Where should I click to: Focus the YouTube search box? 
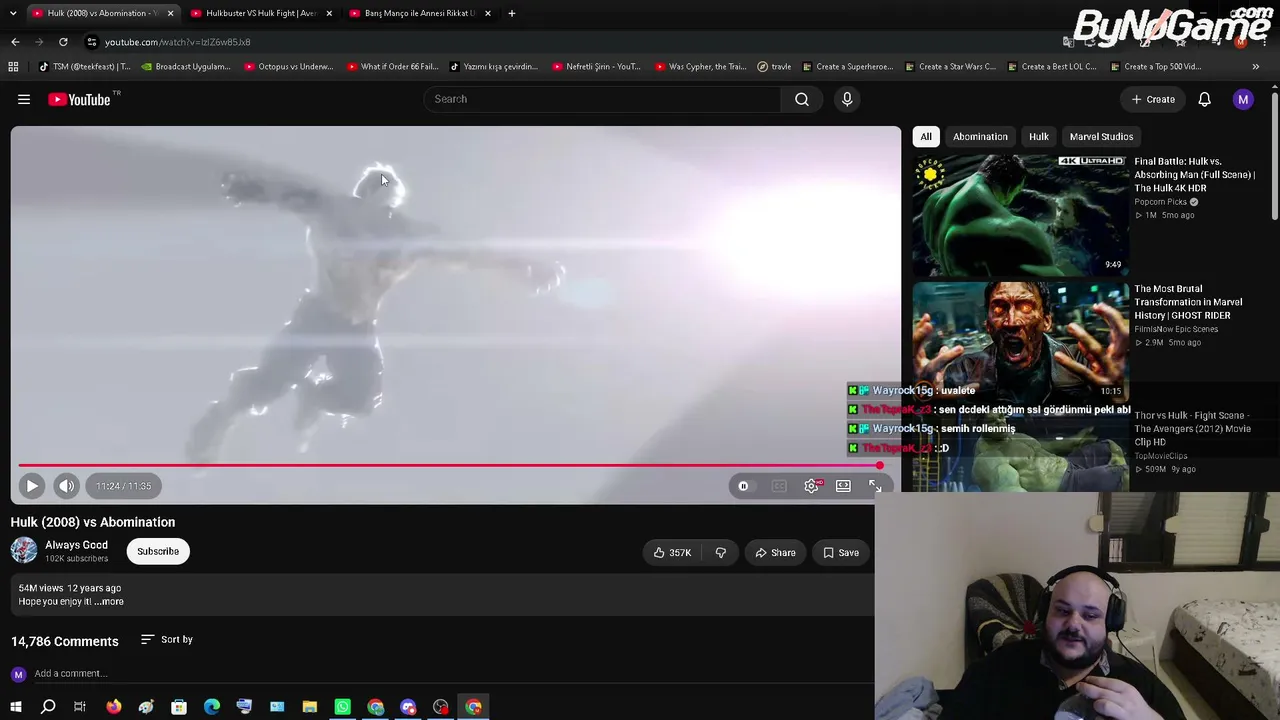pos(603,99)
